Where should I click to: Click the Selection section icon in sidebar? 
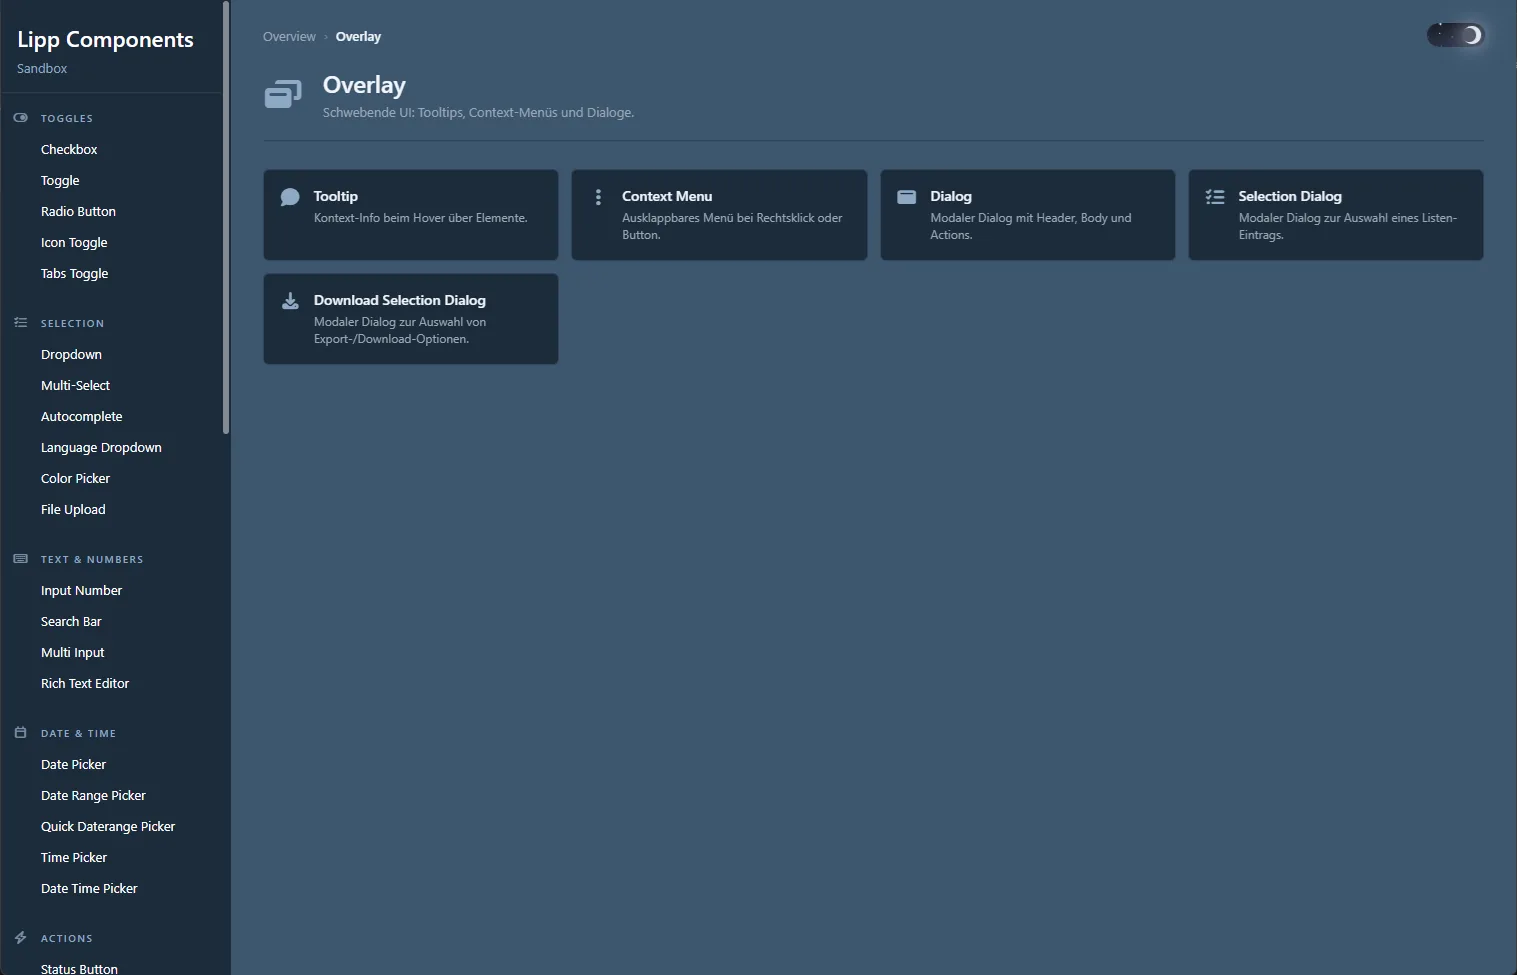20,323
